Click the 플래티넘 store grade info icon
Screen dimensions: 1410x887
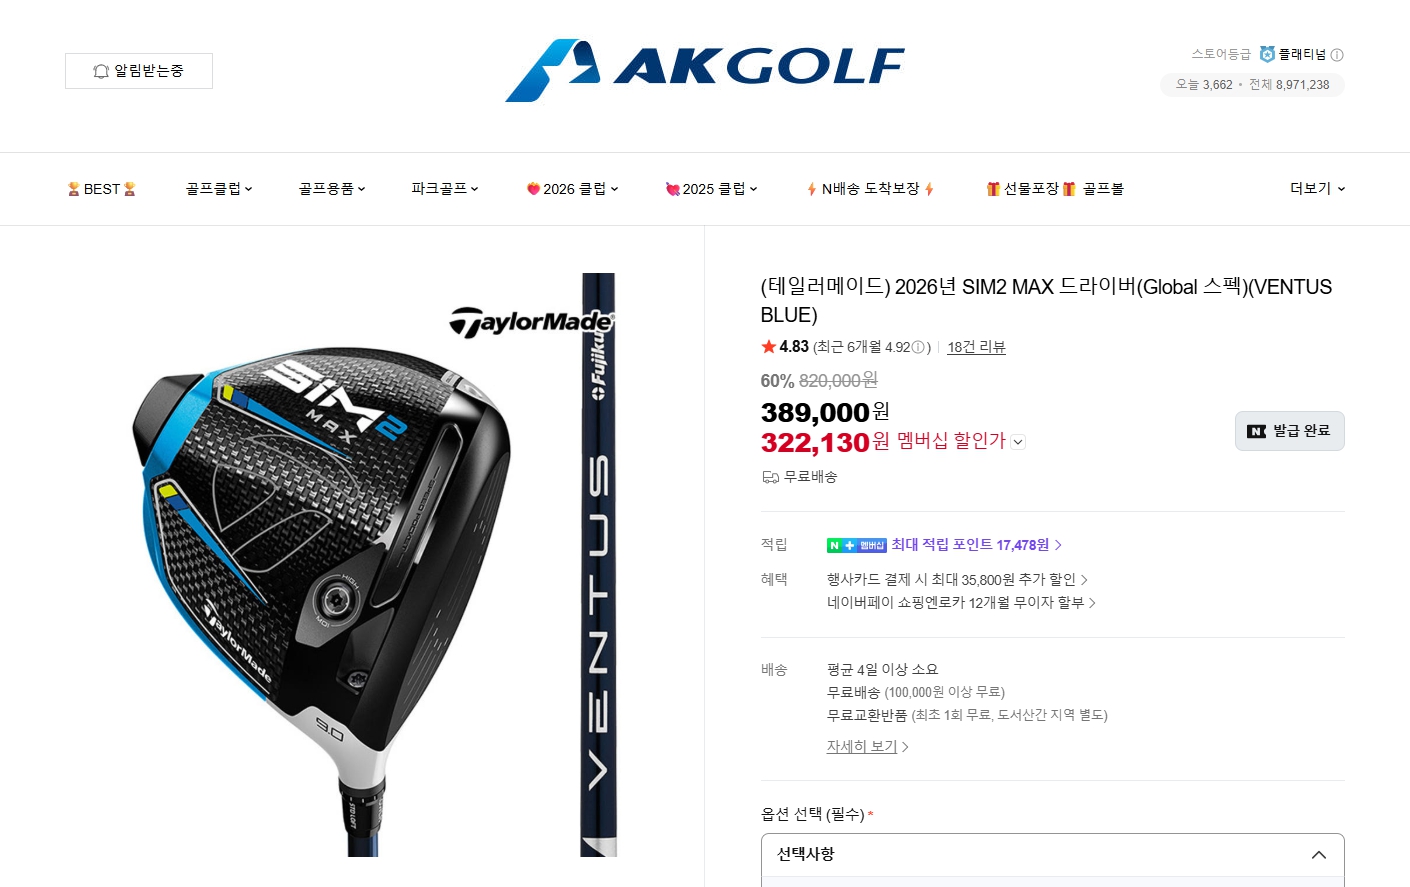click(1337, 55)
